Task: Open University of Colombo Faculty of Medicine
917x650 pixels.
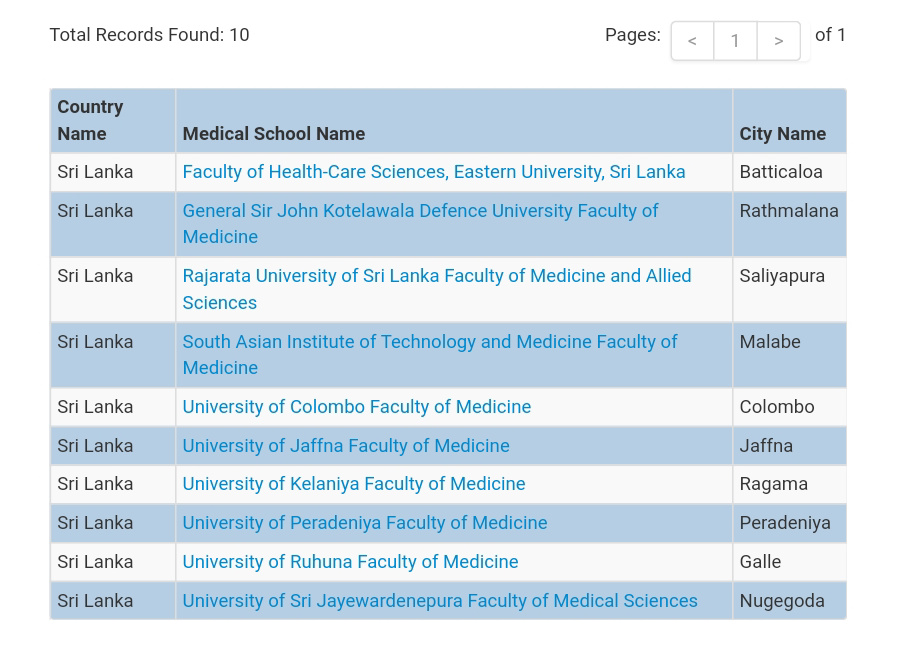Action: [357, 407]
